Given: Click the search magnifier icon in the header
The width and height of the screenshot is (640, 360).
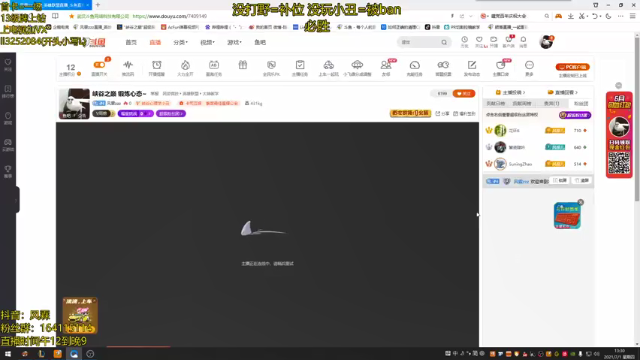Looking at the screenshot, I should click(444, 42).
